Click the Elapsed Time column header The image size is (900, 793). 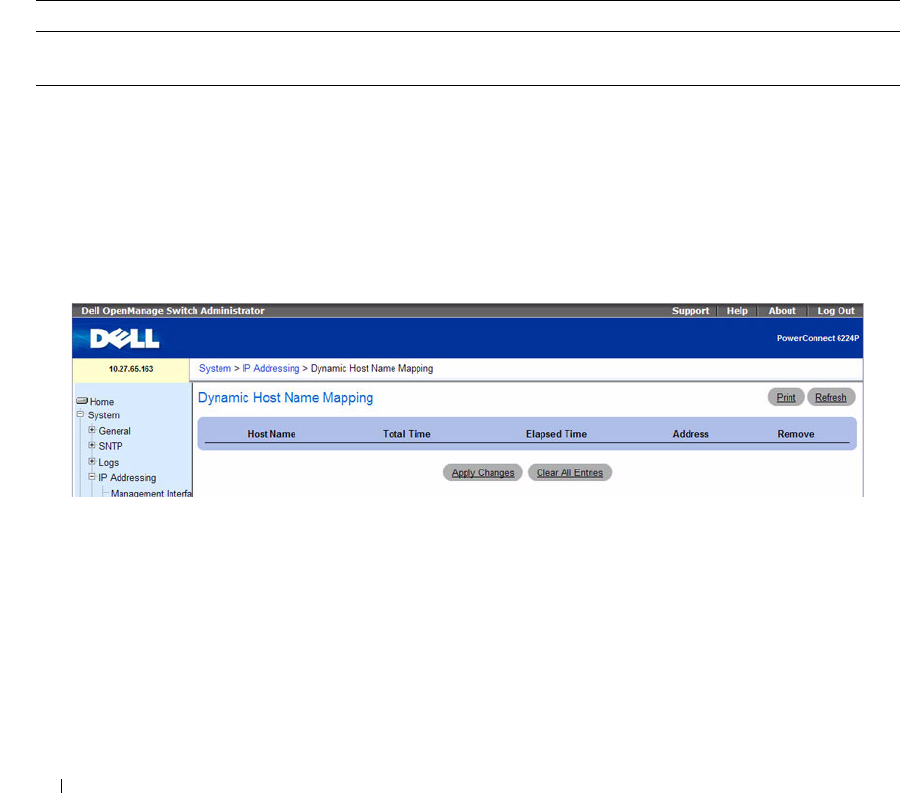pos(556,434)
